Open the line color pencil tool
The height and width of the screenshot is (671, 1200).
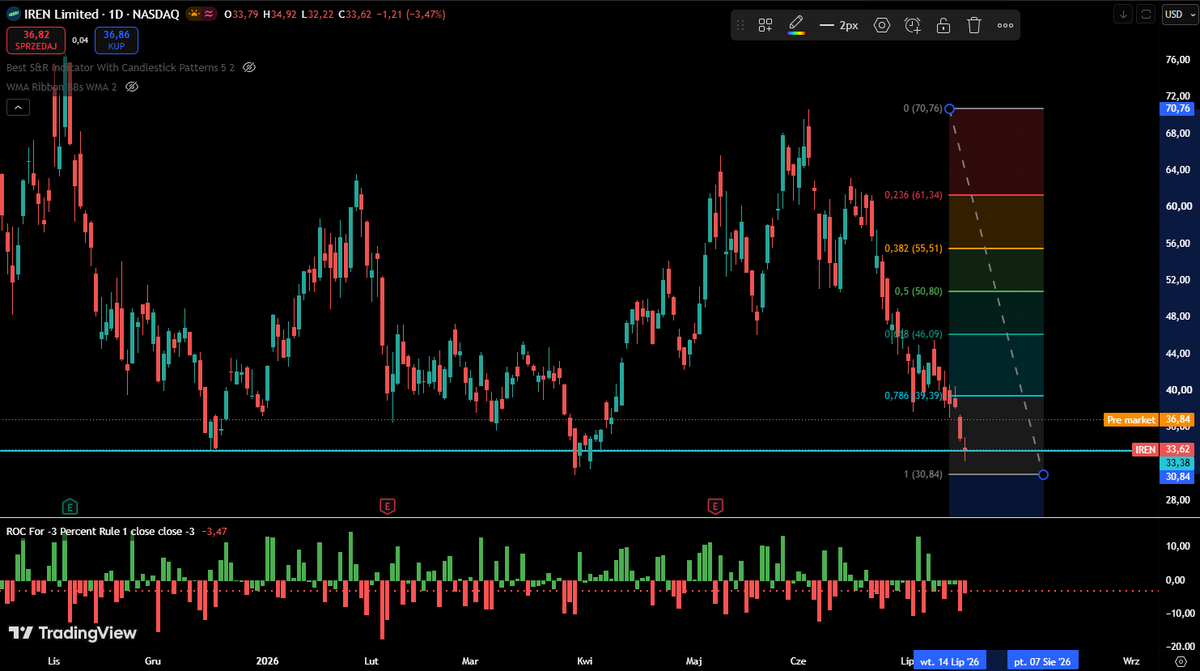click(796, 25)
